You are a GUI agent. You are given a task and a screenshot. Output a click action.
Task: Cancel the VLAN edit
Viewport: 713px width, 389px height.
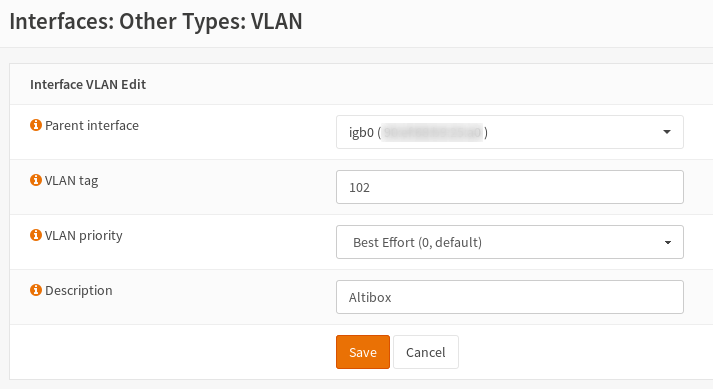point(426,352)
